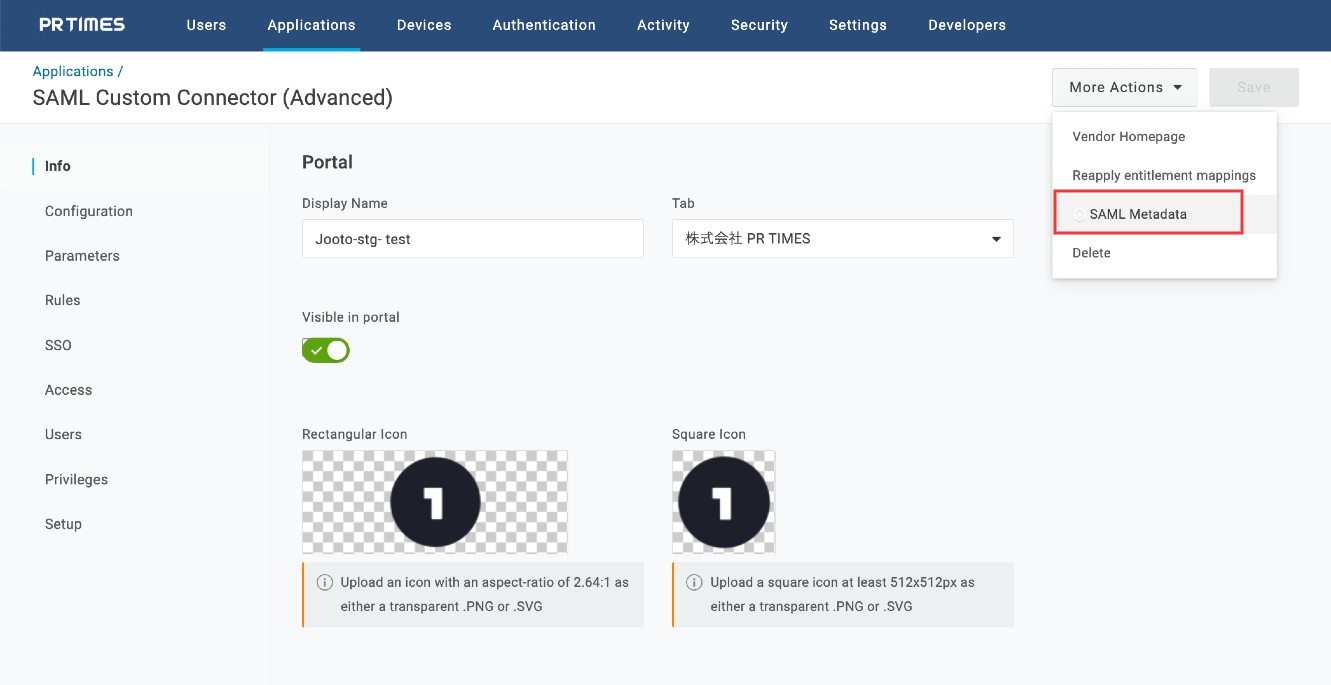This screenshot has width=1331, height=685.
Task: Click the Display Name input field
Action: [472, 239]
